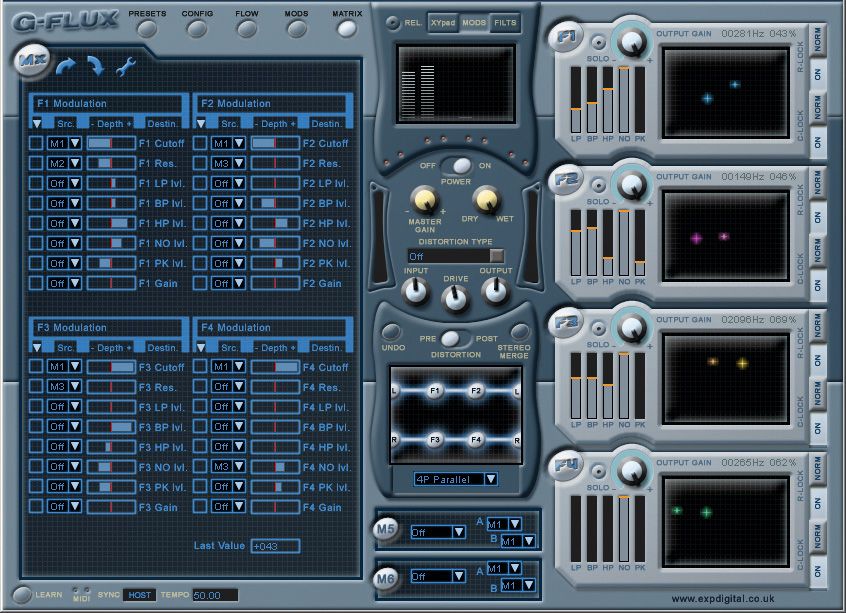Open the Config page
Viewport: 846px width, 613px height.
click(x=197, y=29)
